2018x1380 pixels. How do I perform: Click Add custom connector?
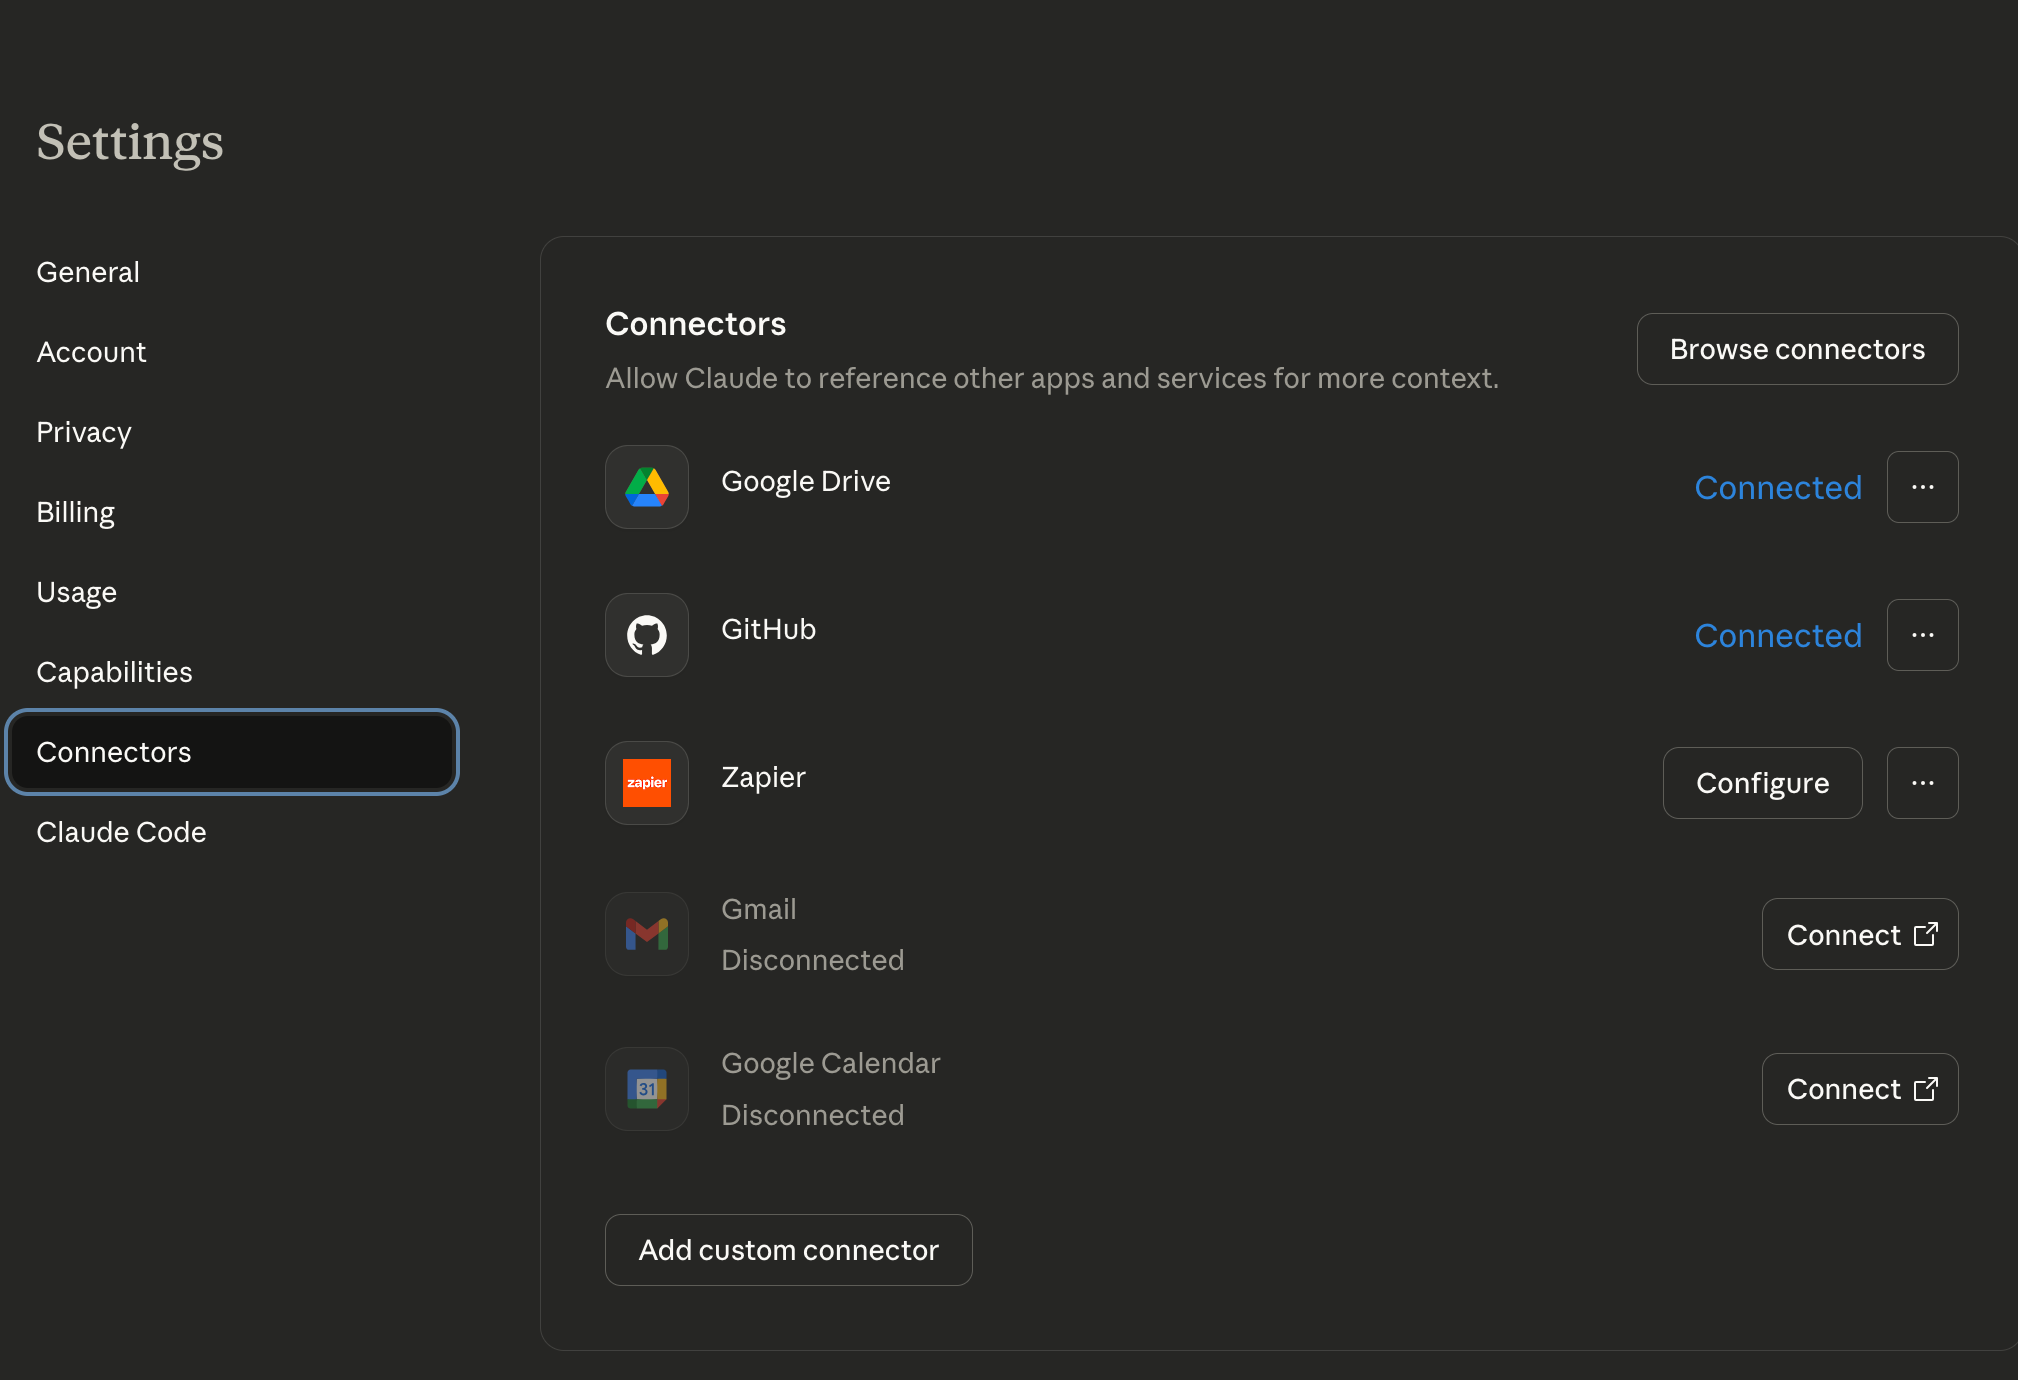coord(788,1250)
